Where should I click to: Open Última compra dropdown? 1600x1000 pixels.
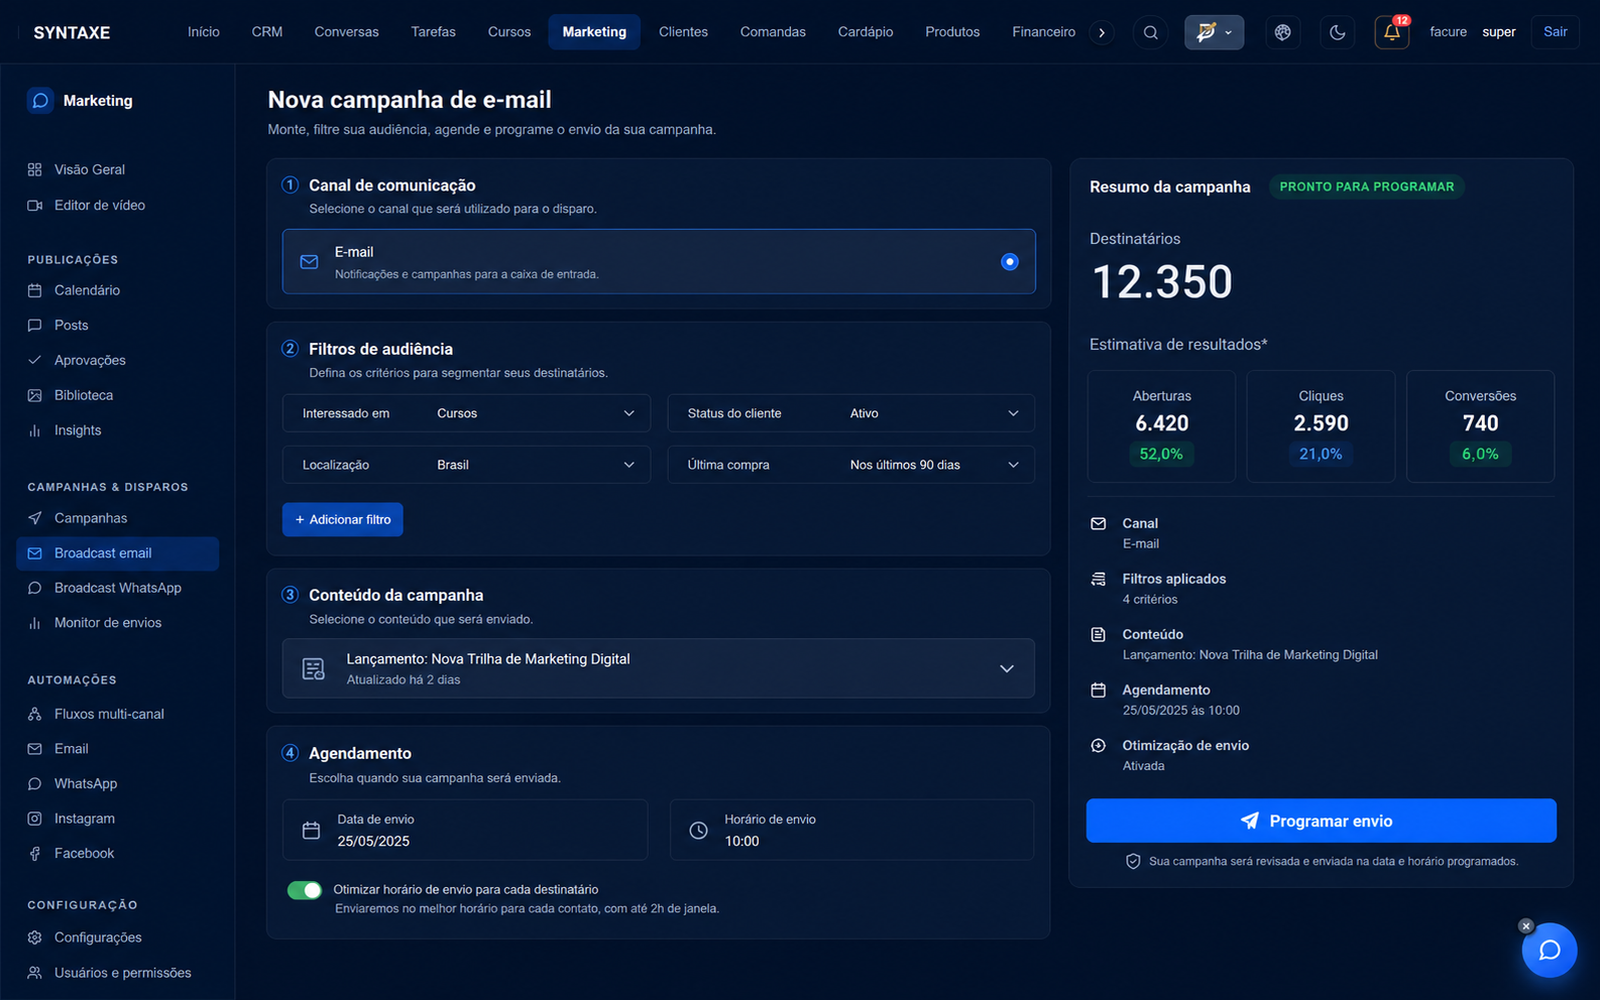coord(851,465)
